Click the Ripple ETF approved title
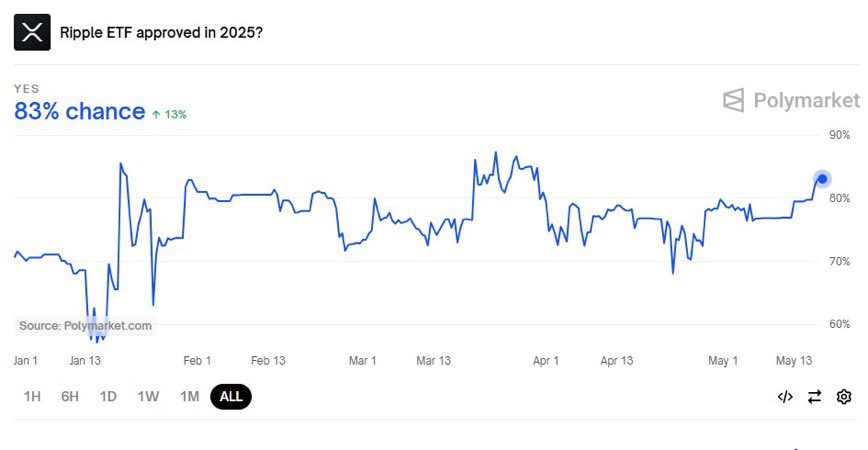 161,33
